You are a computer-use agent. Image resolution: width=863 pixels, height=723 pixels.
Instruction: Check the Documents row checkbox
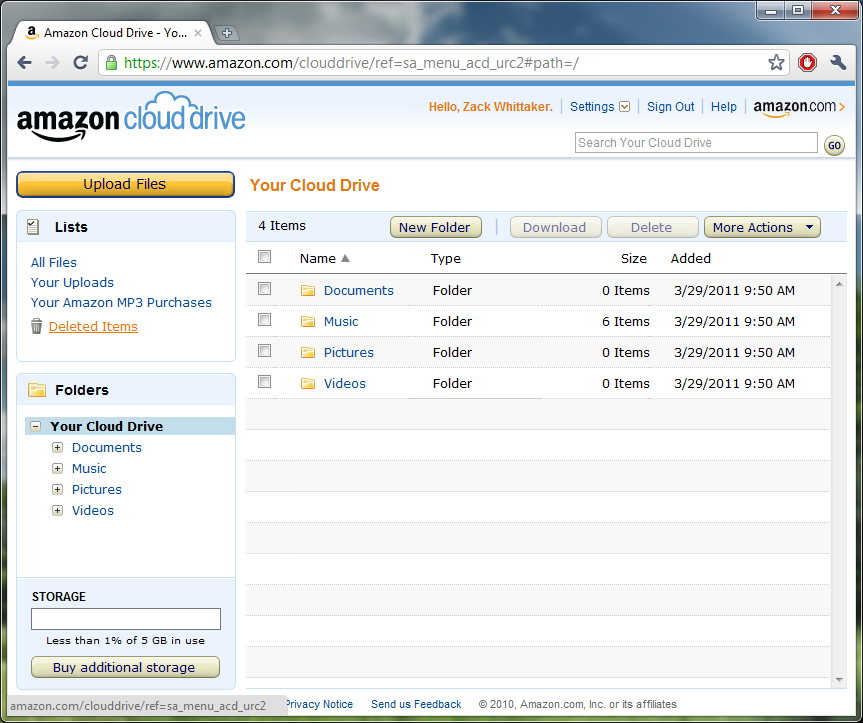pos(265,288)
